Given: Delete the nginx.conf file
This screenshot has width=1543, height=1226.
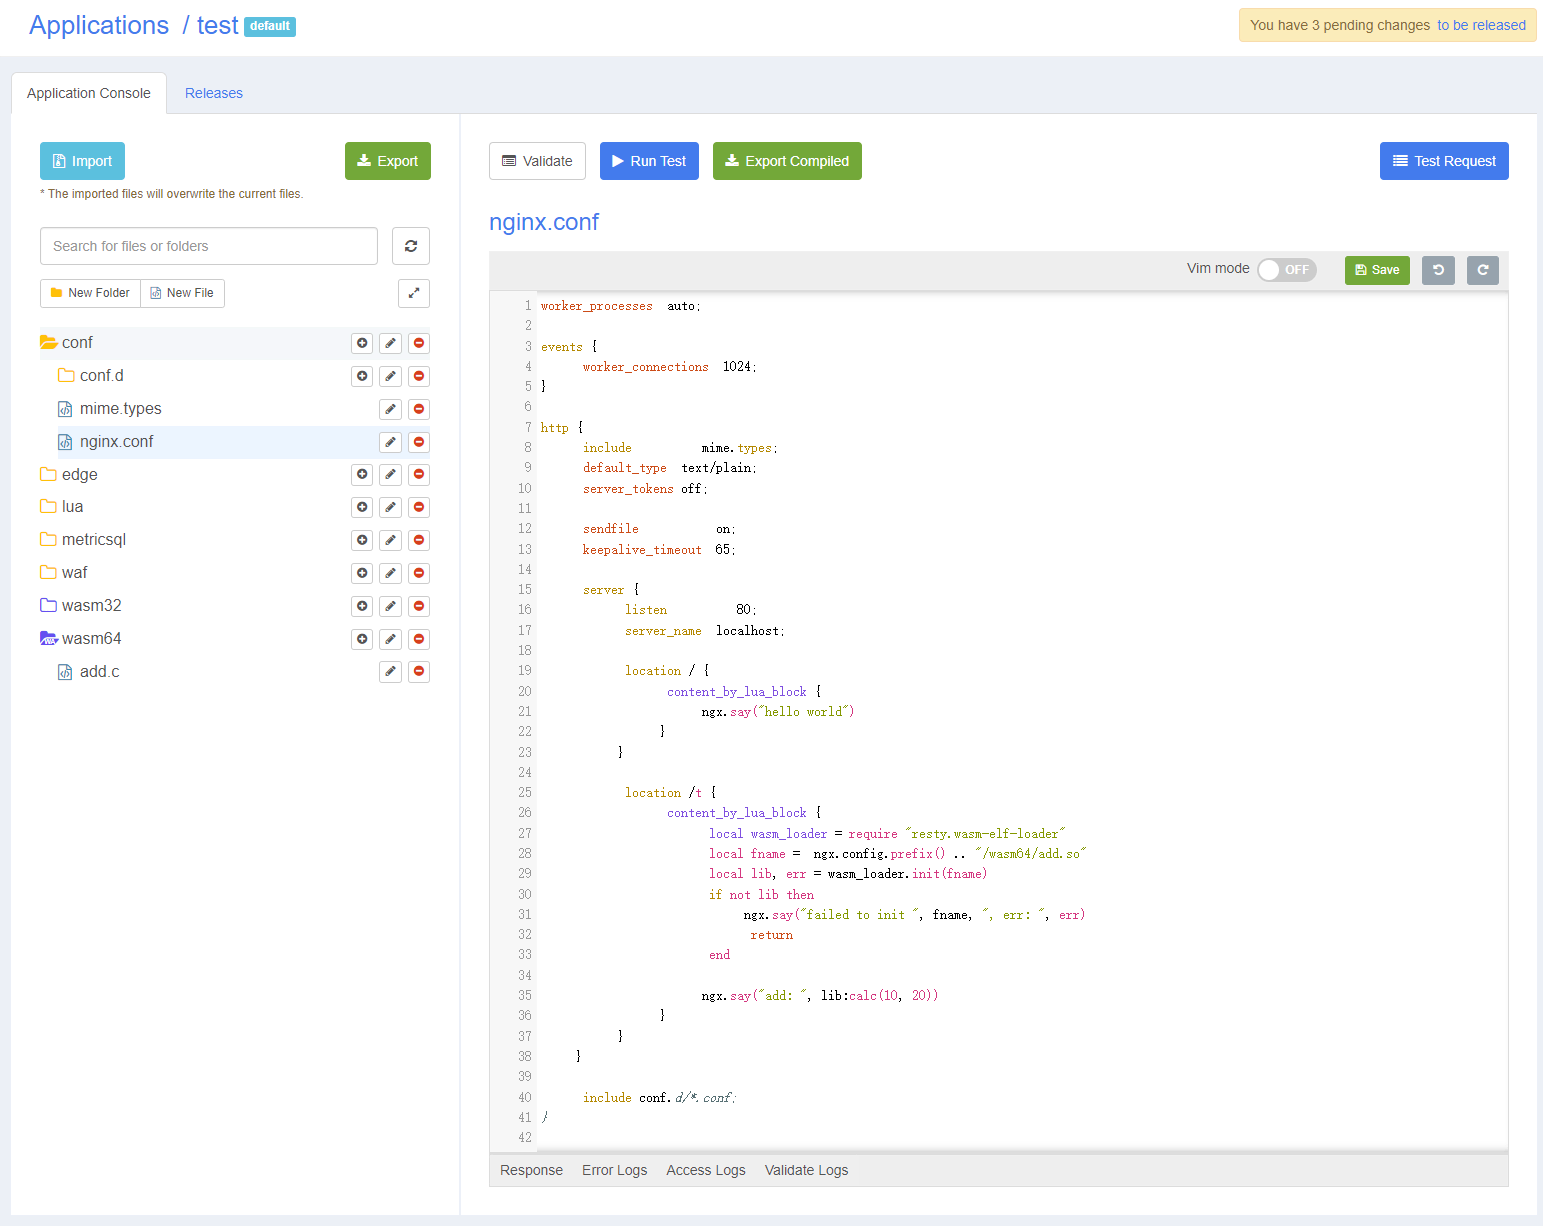Looking at the screenshot, I should point(419,442).
